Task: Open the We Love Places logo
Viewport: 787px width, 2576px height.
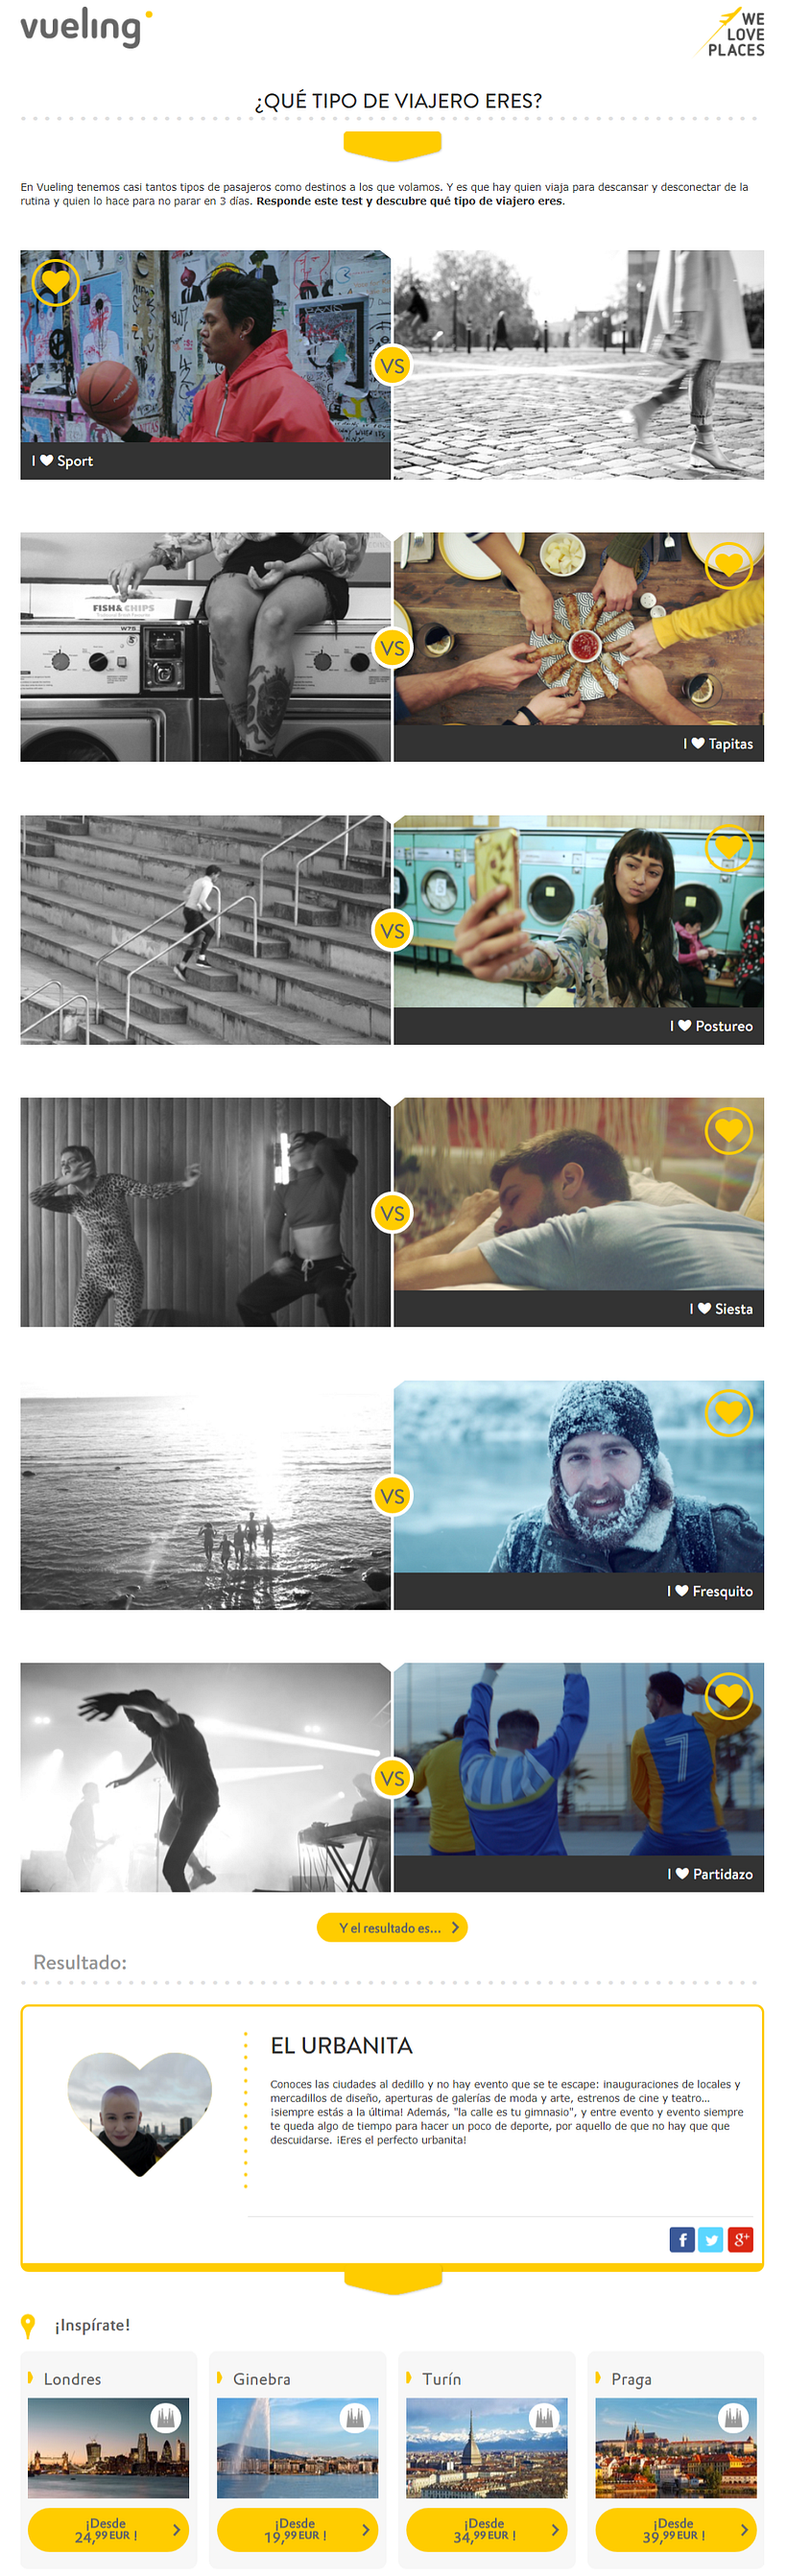Action: click(731, 33)
